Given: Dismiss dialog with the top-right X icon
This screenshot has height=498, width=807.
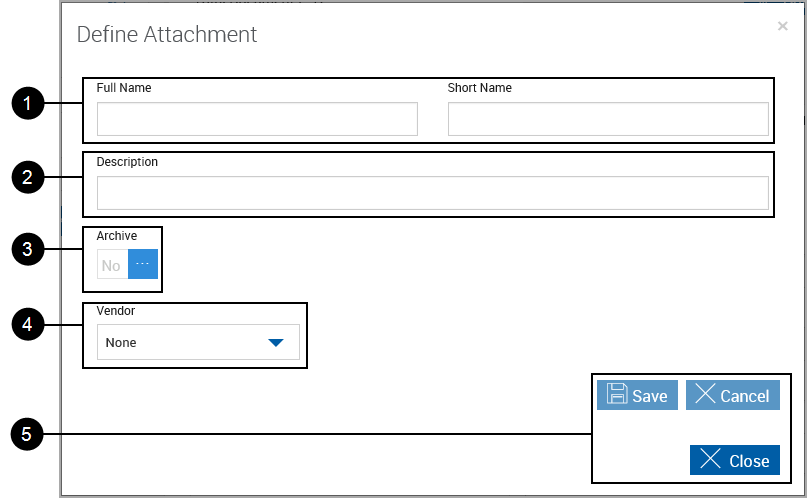Looking at the screenshot, I should tap(782, 26).
